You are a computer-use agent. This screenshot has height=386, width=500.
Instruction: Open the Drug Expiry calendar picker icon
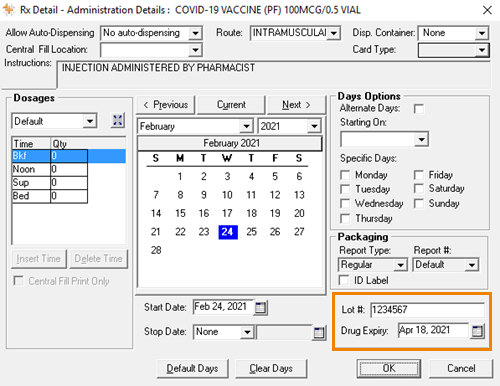tap(477, 331)
